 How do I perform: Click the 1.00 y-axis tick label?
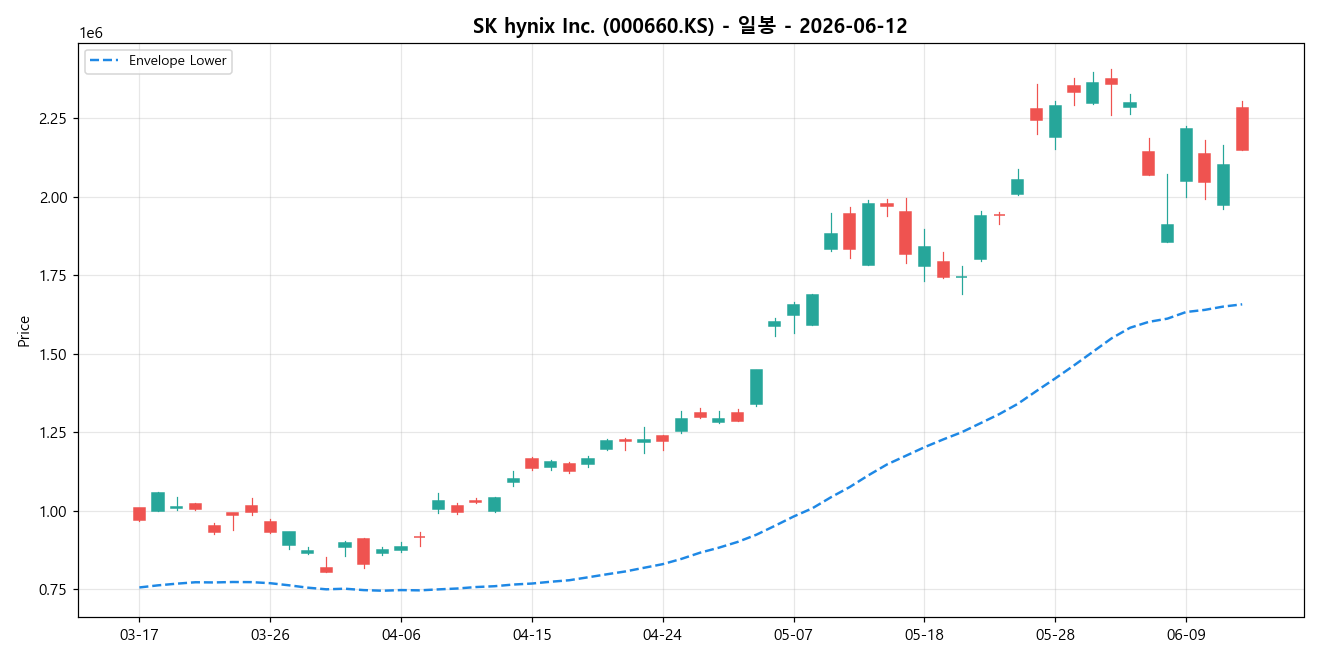tap(52, 512)
